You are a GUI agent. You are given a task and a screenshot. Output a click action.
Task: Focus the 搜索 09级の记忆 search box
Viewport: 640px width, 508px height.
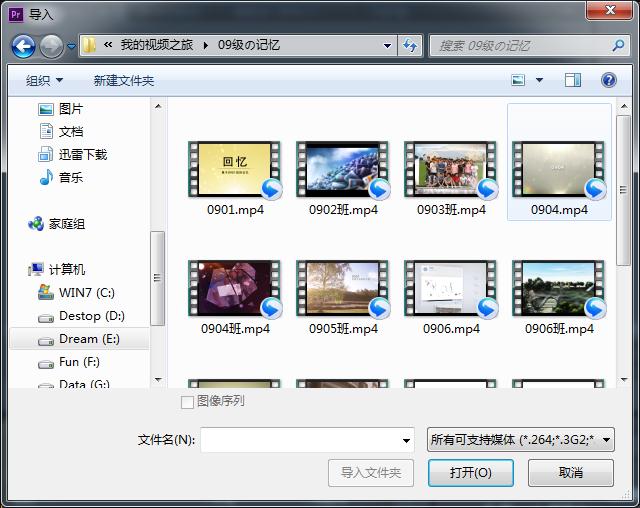pyautogui.click(x=529, y=45)
